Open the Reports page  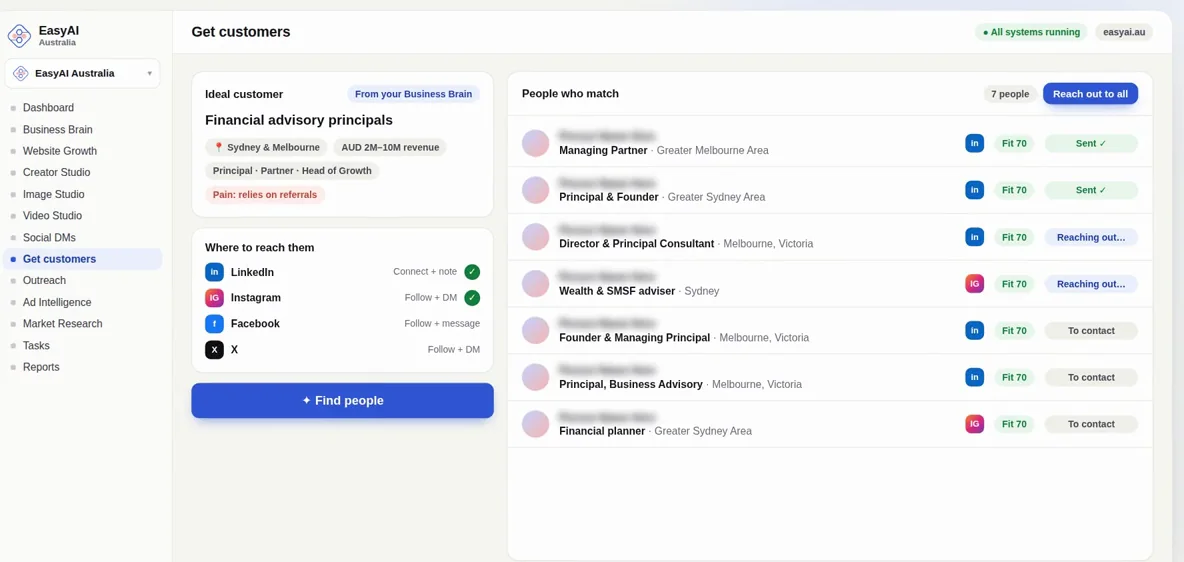[x=41, y=367]
